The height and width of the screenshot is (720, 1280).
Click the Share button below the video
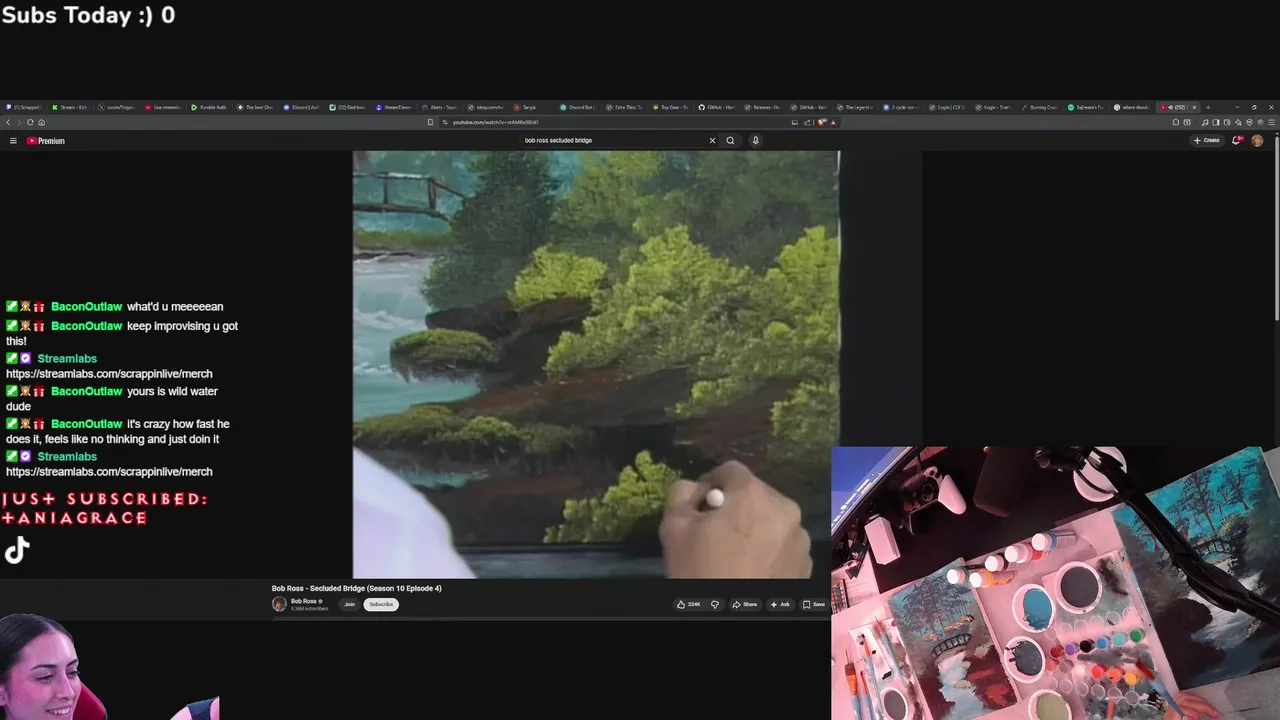745,604
